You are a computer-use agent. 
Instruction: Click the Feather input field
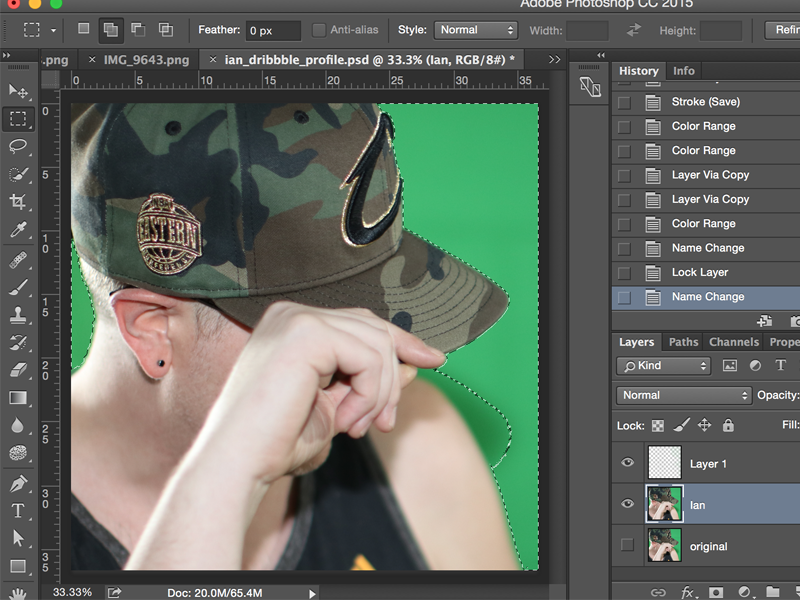pyautogui.click(x=273, y=31)
